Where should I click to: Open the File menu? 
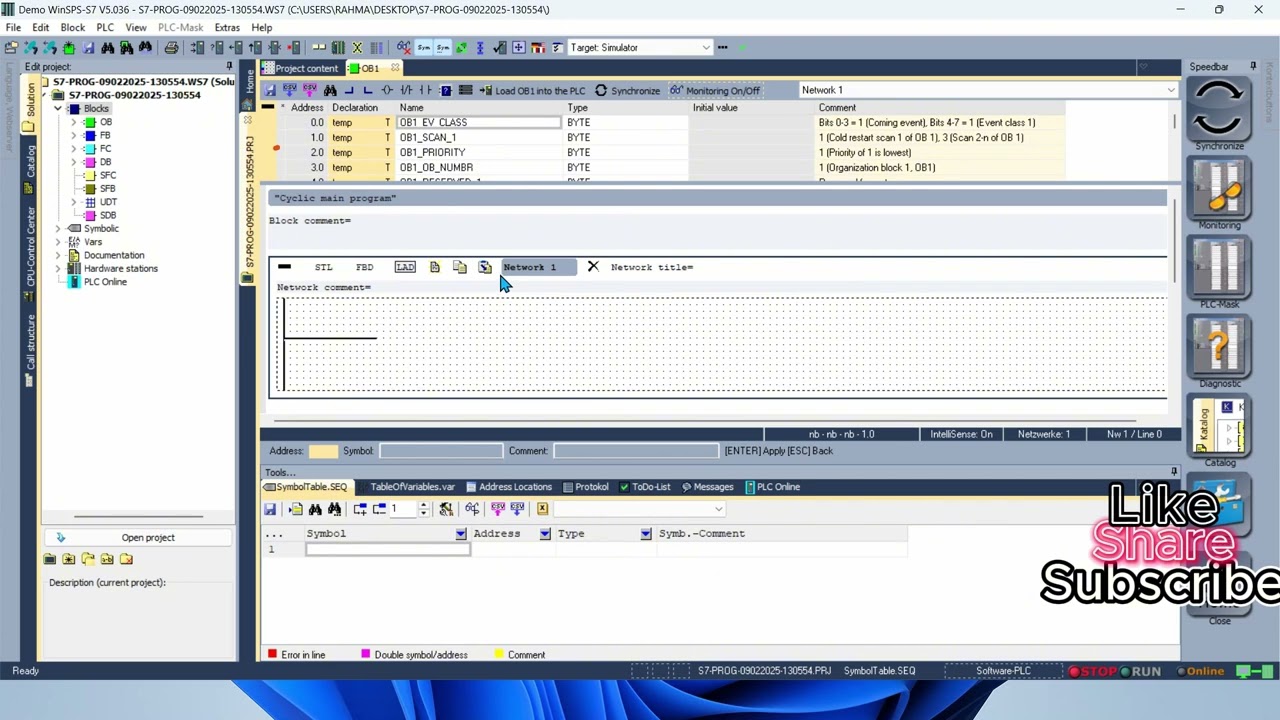(x=14, y=27)
